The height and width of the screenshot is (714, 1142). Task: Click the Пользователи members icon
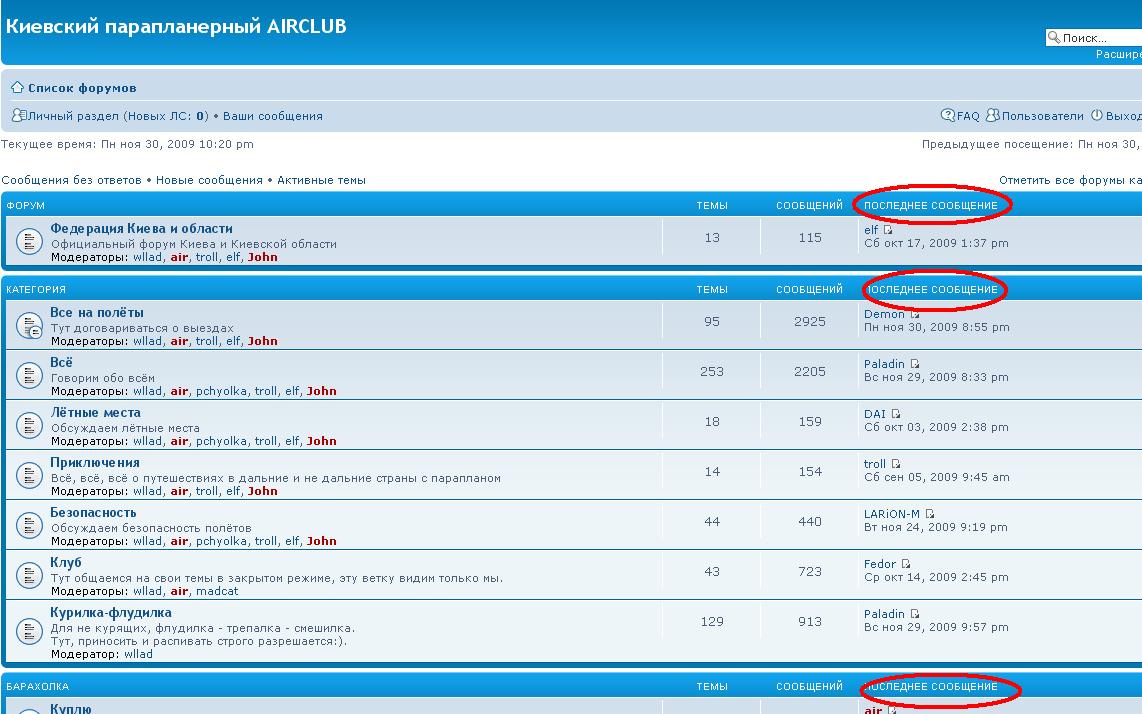992,116
